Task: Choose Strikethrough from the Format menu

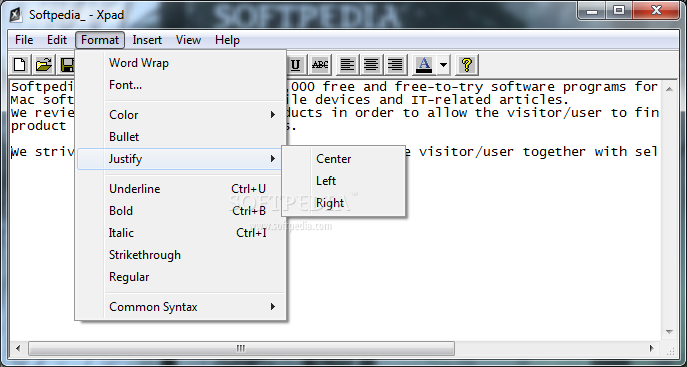Action: point(181,255)
